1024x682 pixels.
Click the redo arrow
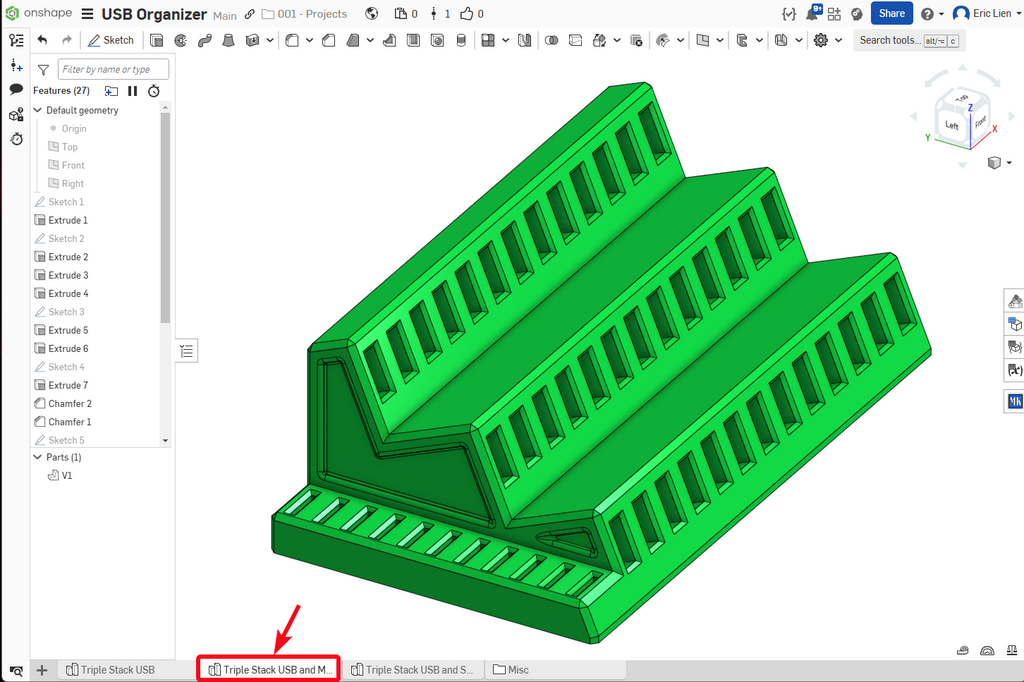pos(67,40)
